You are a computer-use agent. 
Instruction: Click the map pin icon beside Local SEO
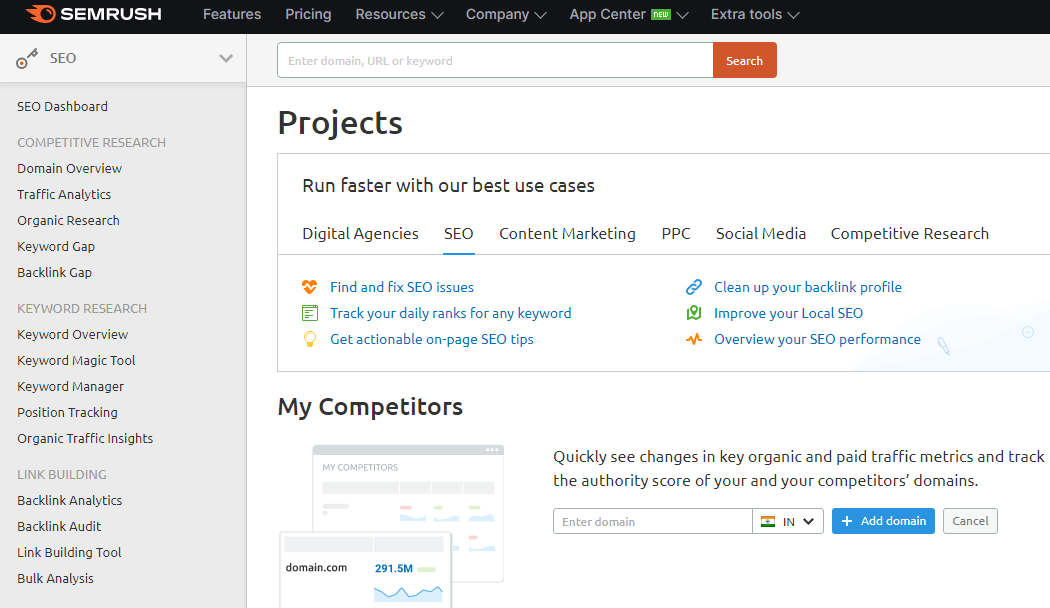(x=694, y=313)
